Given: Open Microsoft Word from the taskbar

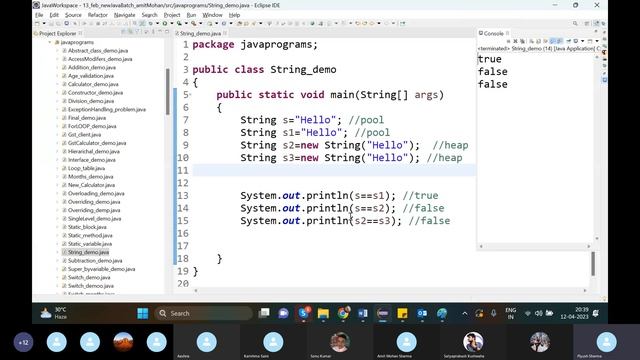Looking at the screenshot, I should coord(362,313).
